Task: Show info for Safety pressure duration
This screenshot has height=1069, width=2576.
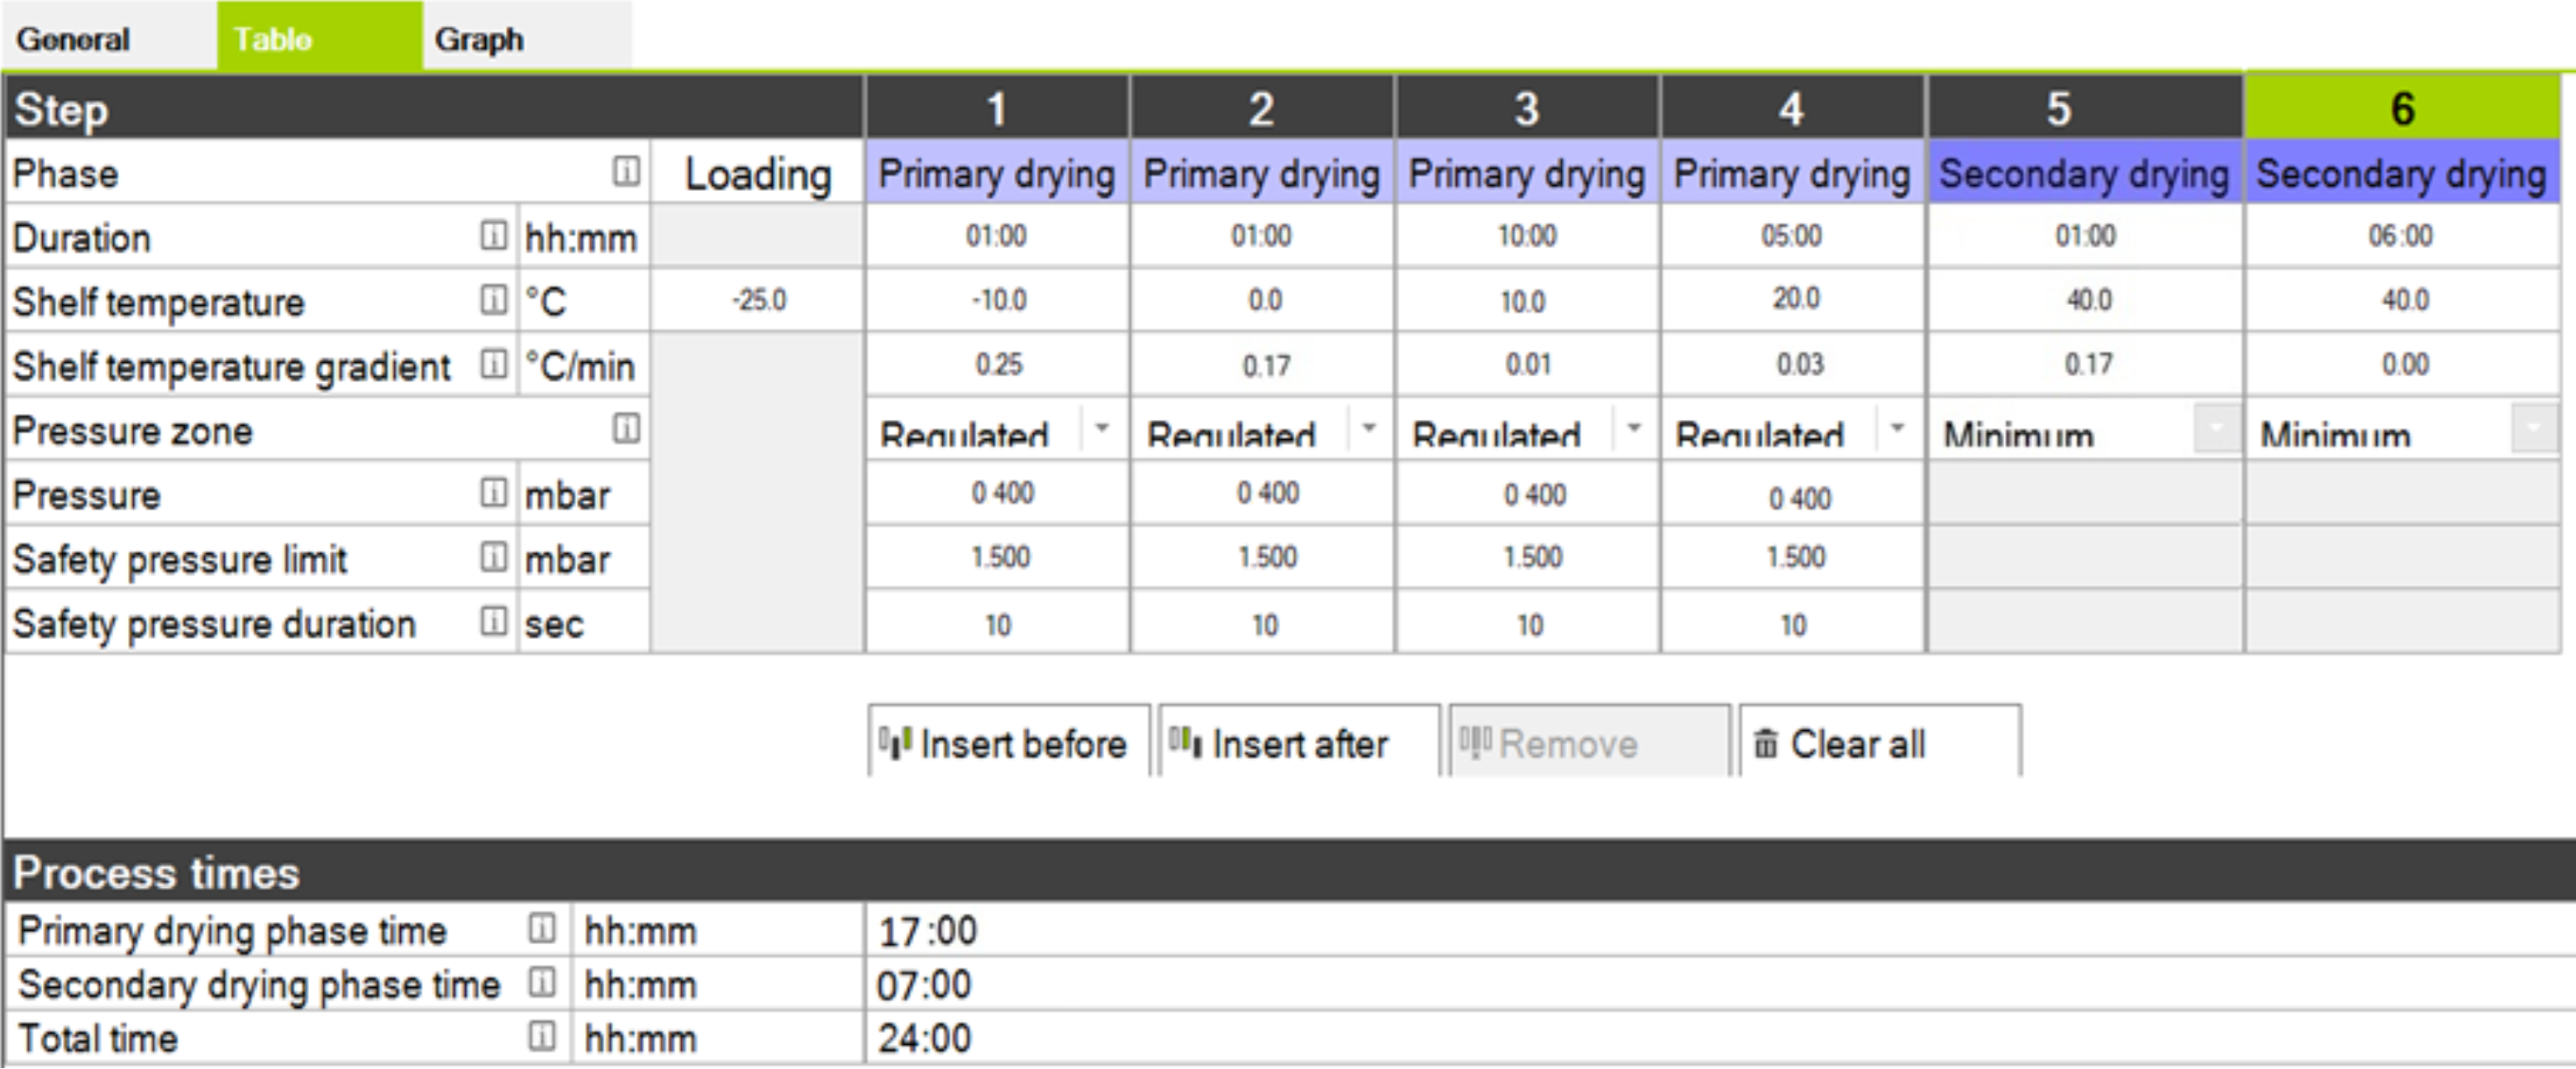Action: (493, 622)
